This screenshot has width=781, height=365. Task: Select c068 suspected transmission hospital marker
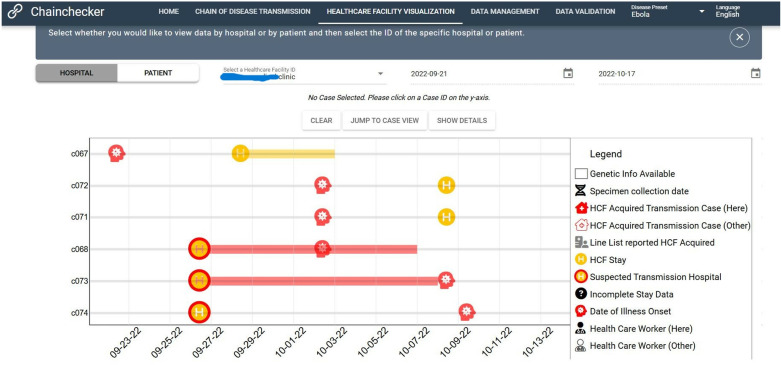point(199,249)
